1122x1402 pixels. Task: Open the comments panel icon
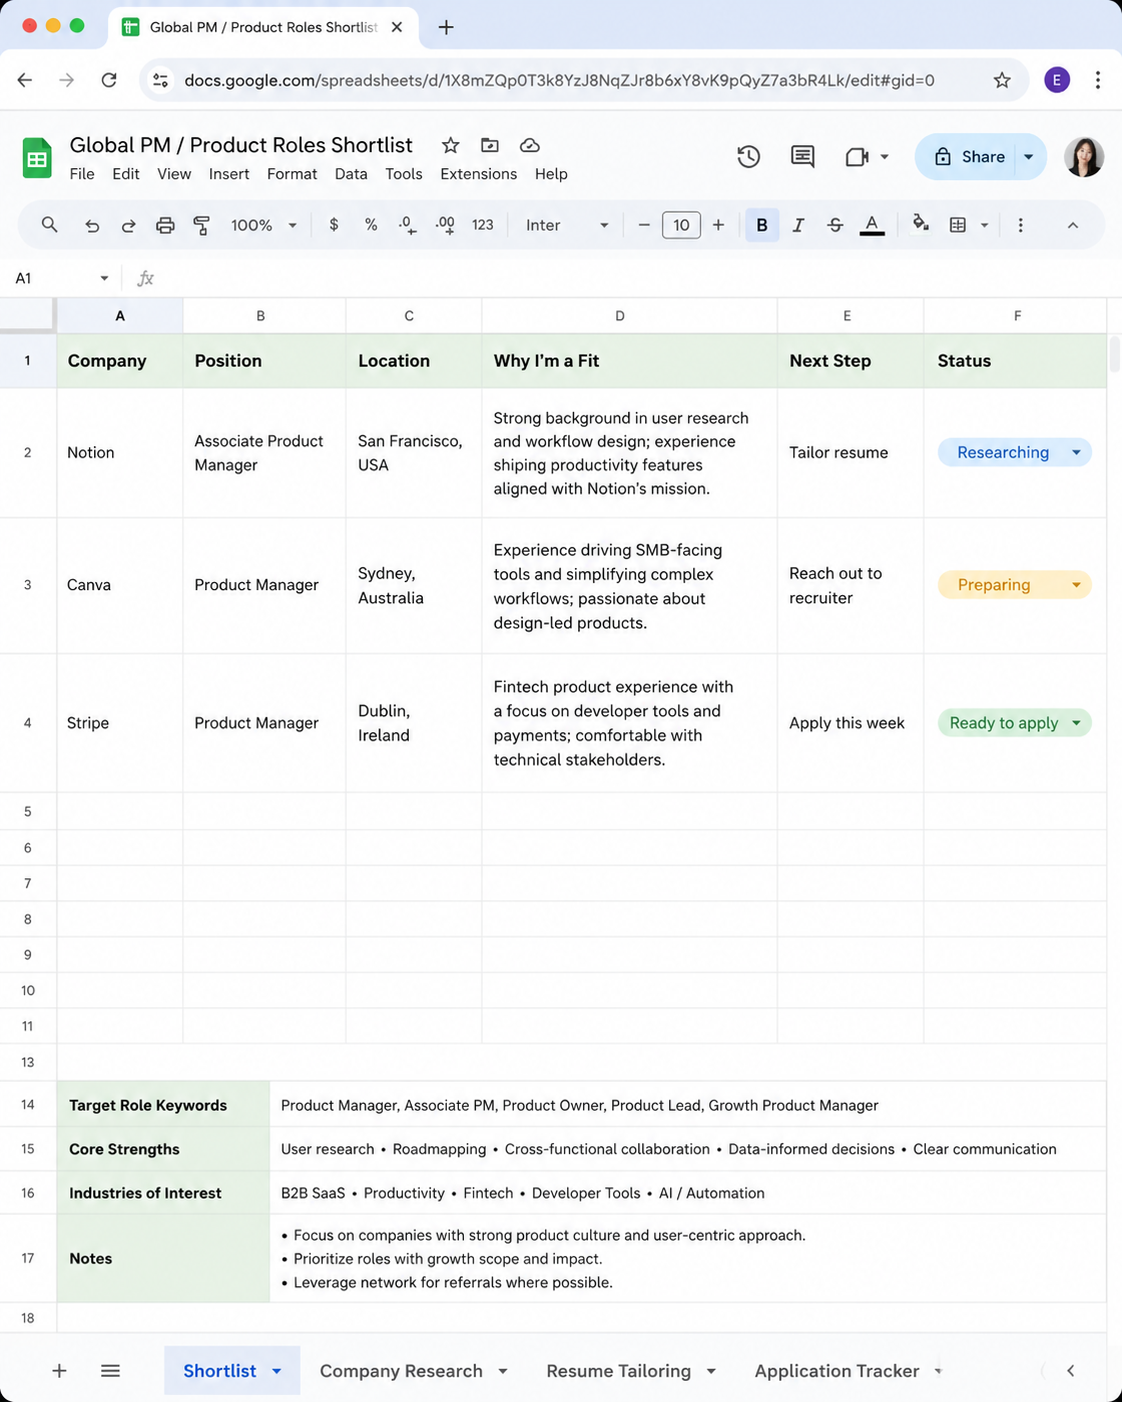tap(802, 157)
